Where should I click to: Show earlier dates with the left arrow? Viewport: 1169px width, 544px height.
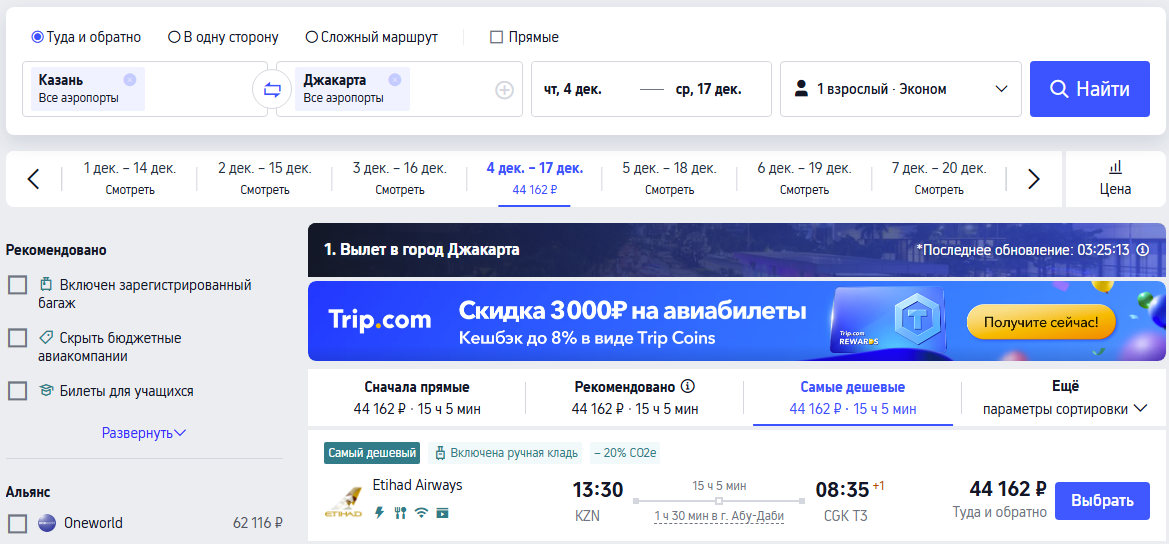(x=33, y=179)
